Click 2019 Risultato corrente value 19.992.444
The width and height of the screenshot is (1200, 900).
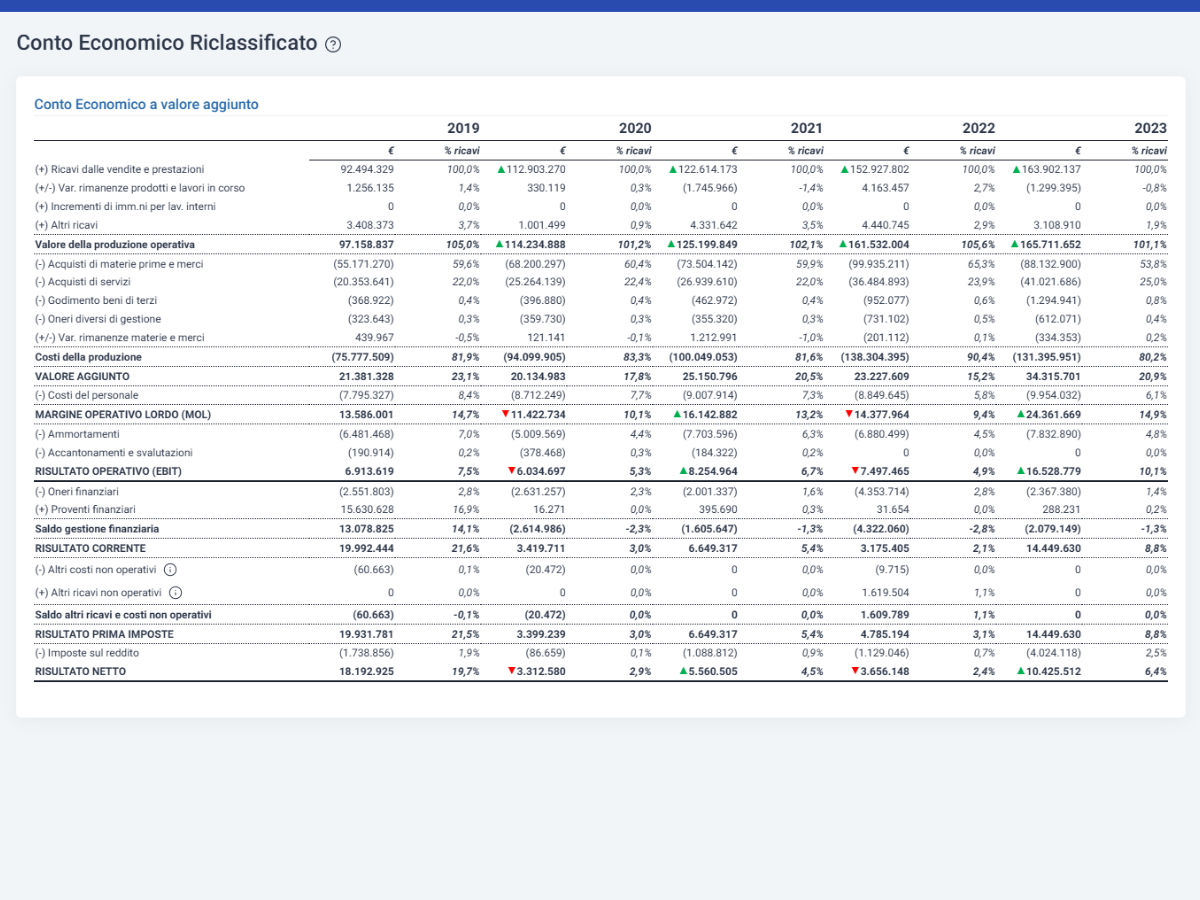[367, 548]
